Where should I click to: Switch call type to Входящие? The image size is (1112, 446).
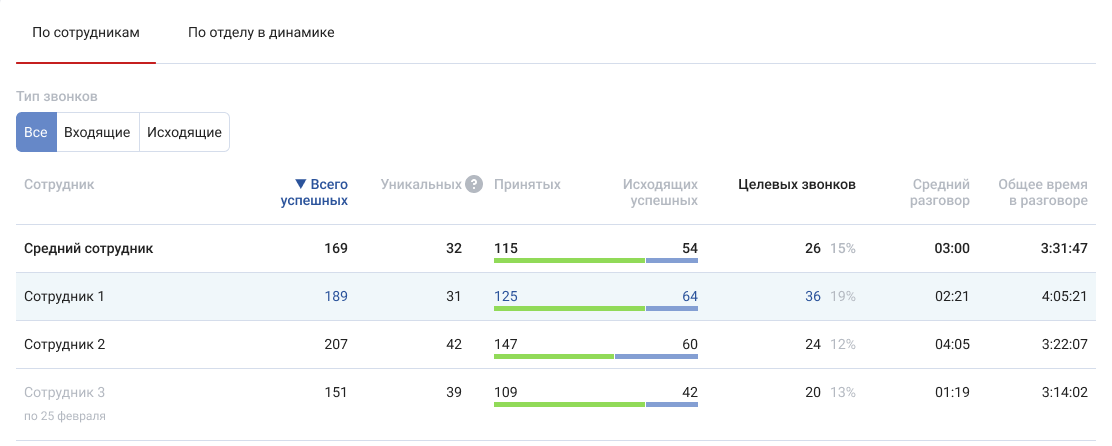coord(97,132)
